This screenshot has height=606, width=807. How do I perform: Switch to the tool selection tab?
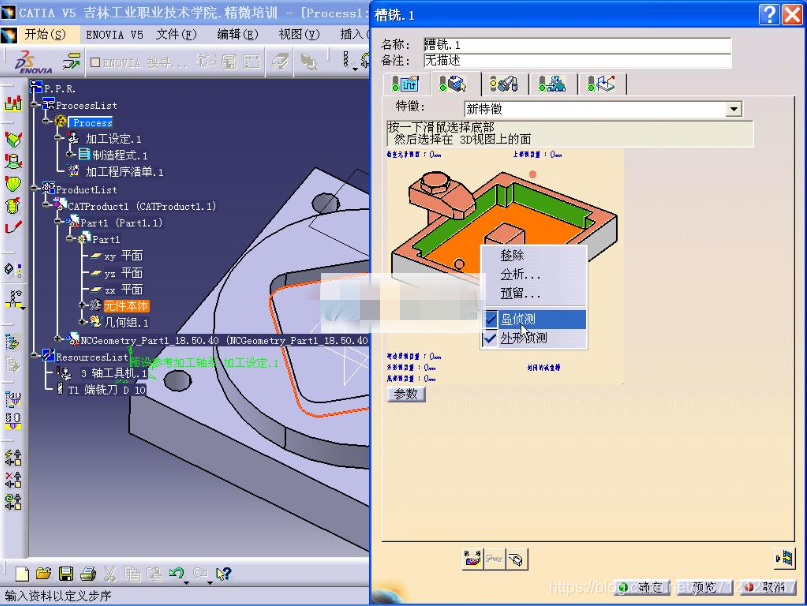pos(504,84)
